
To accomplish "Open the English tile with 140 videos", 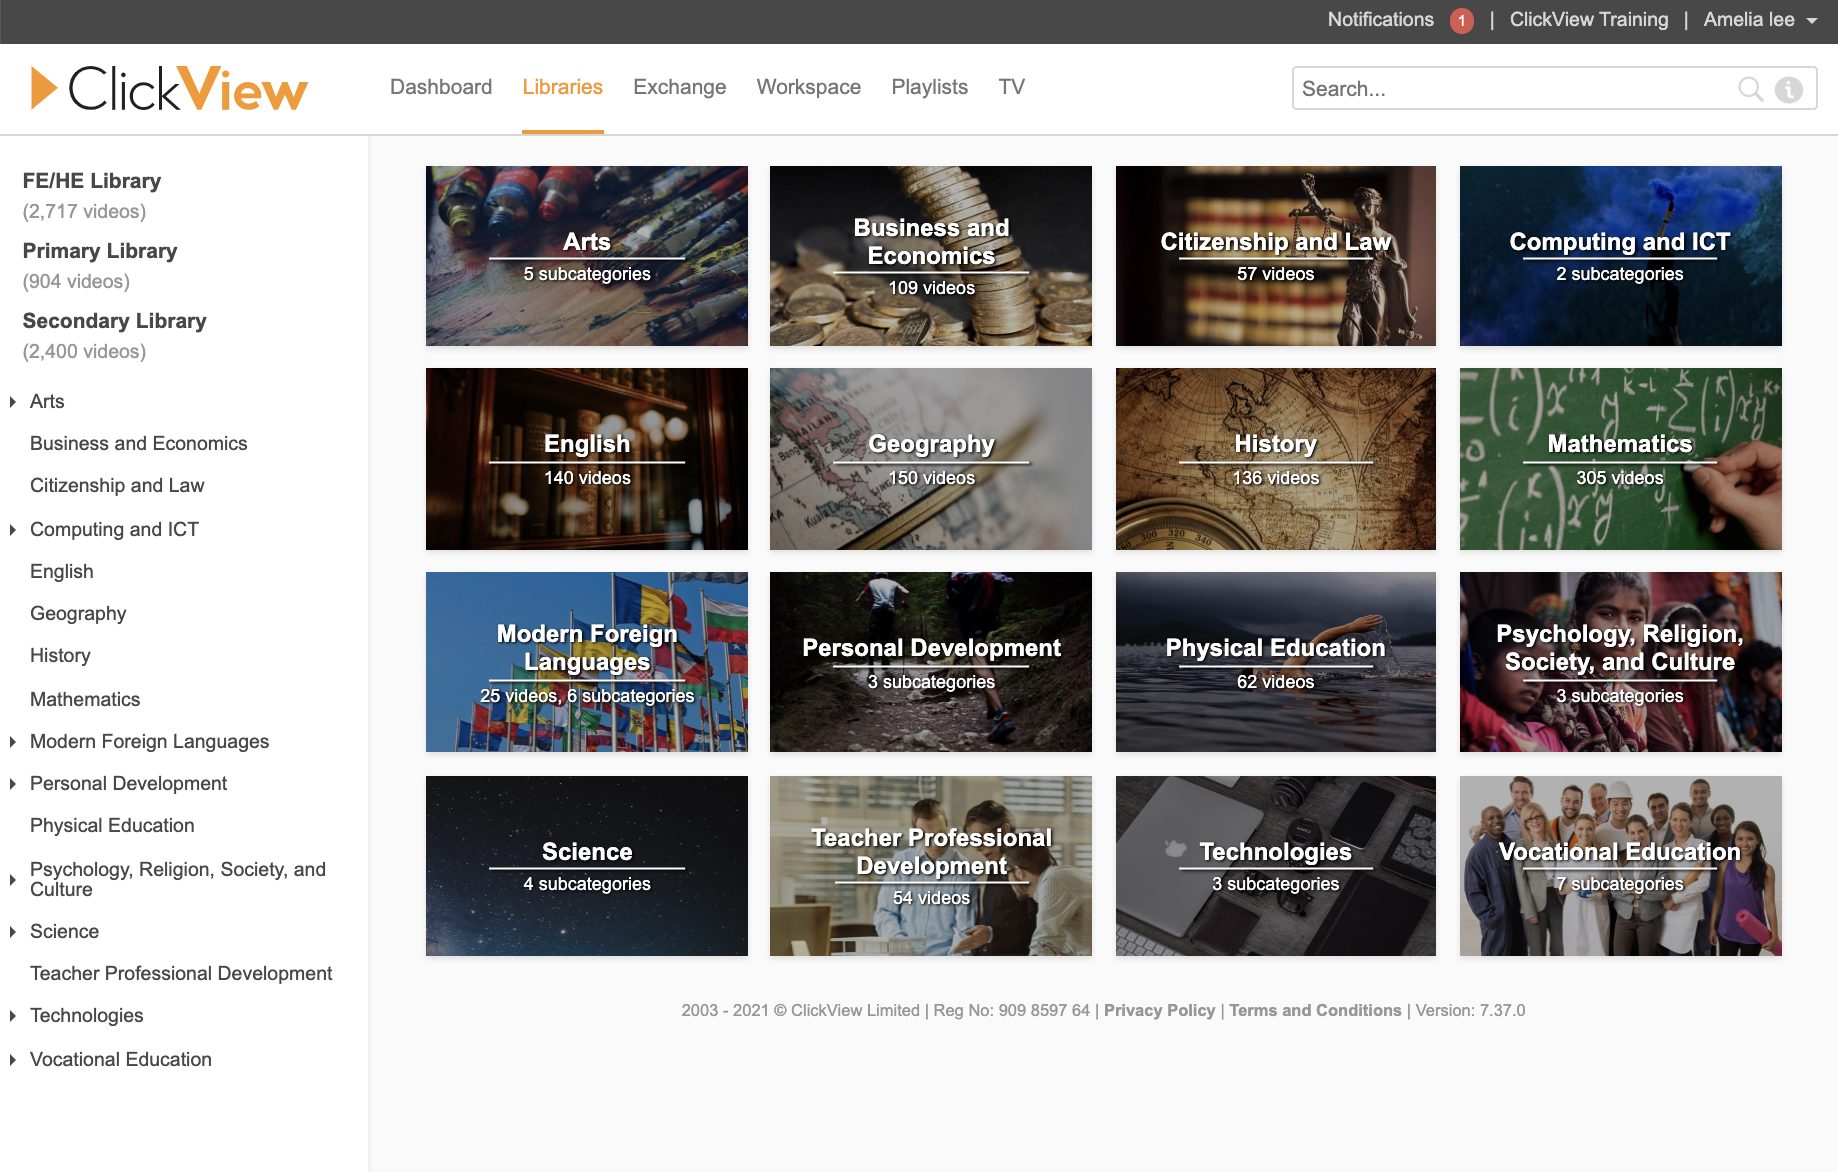I will click(x=587, y=459).
